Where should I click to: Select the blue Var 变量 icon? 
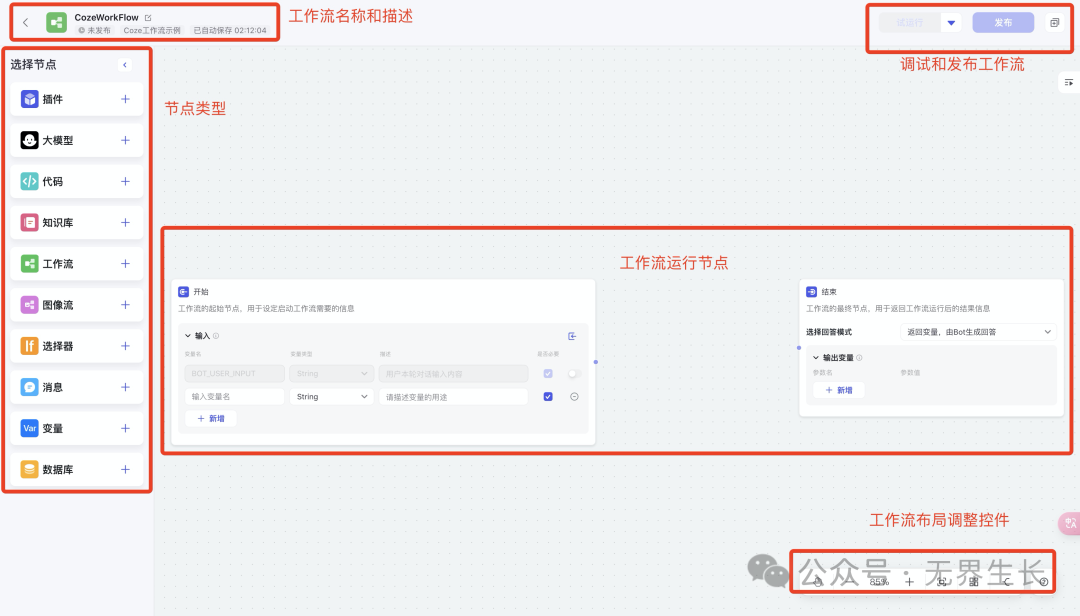(x=29, y=429)
